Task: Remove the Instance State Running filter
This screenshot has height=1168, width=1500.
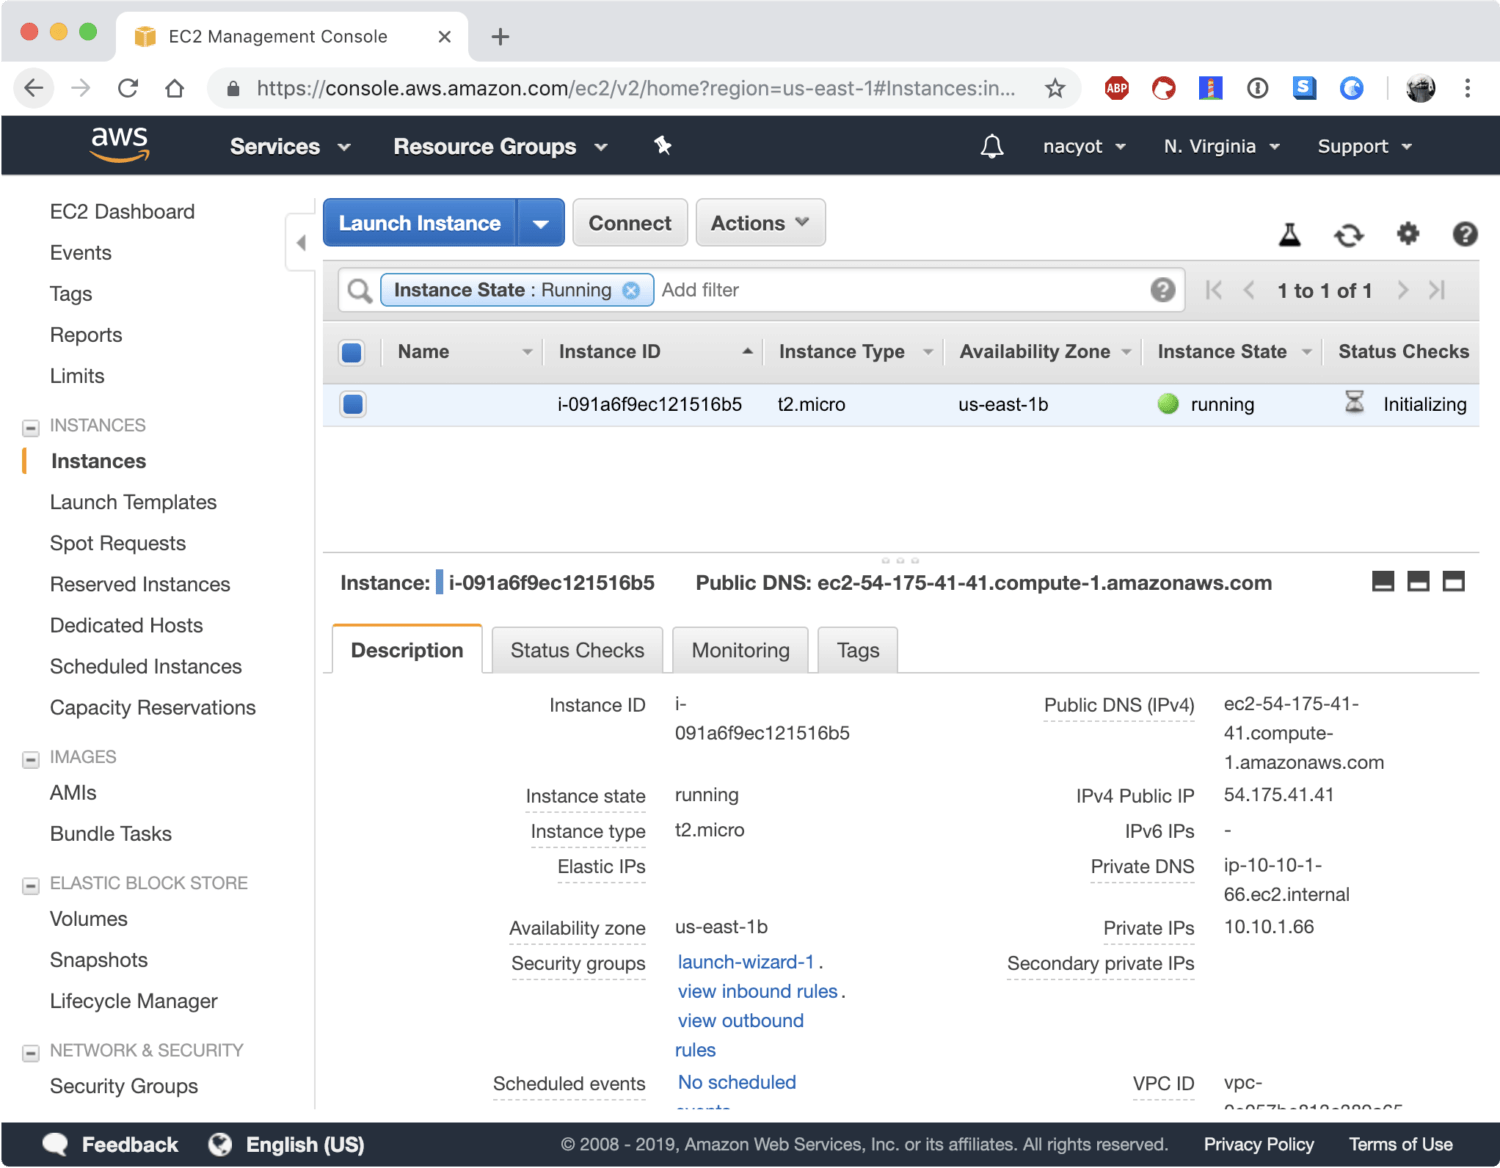Action: tap(631, 290)
